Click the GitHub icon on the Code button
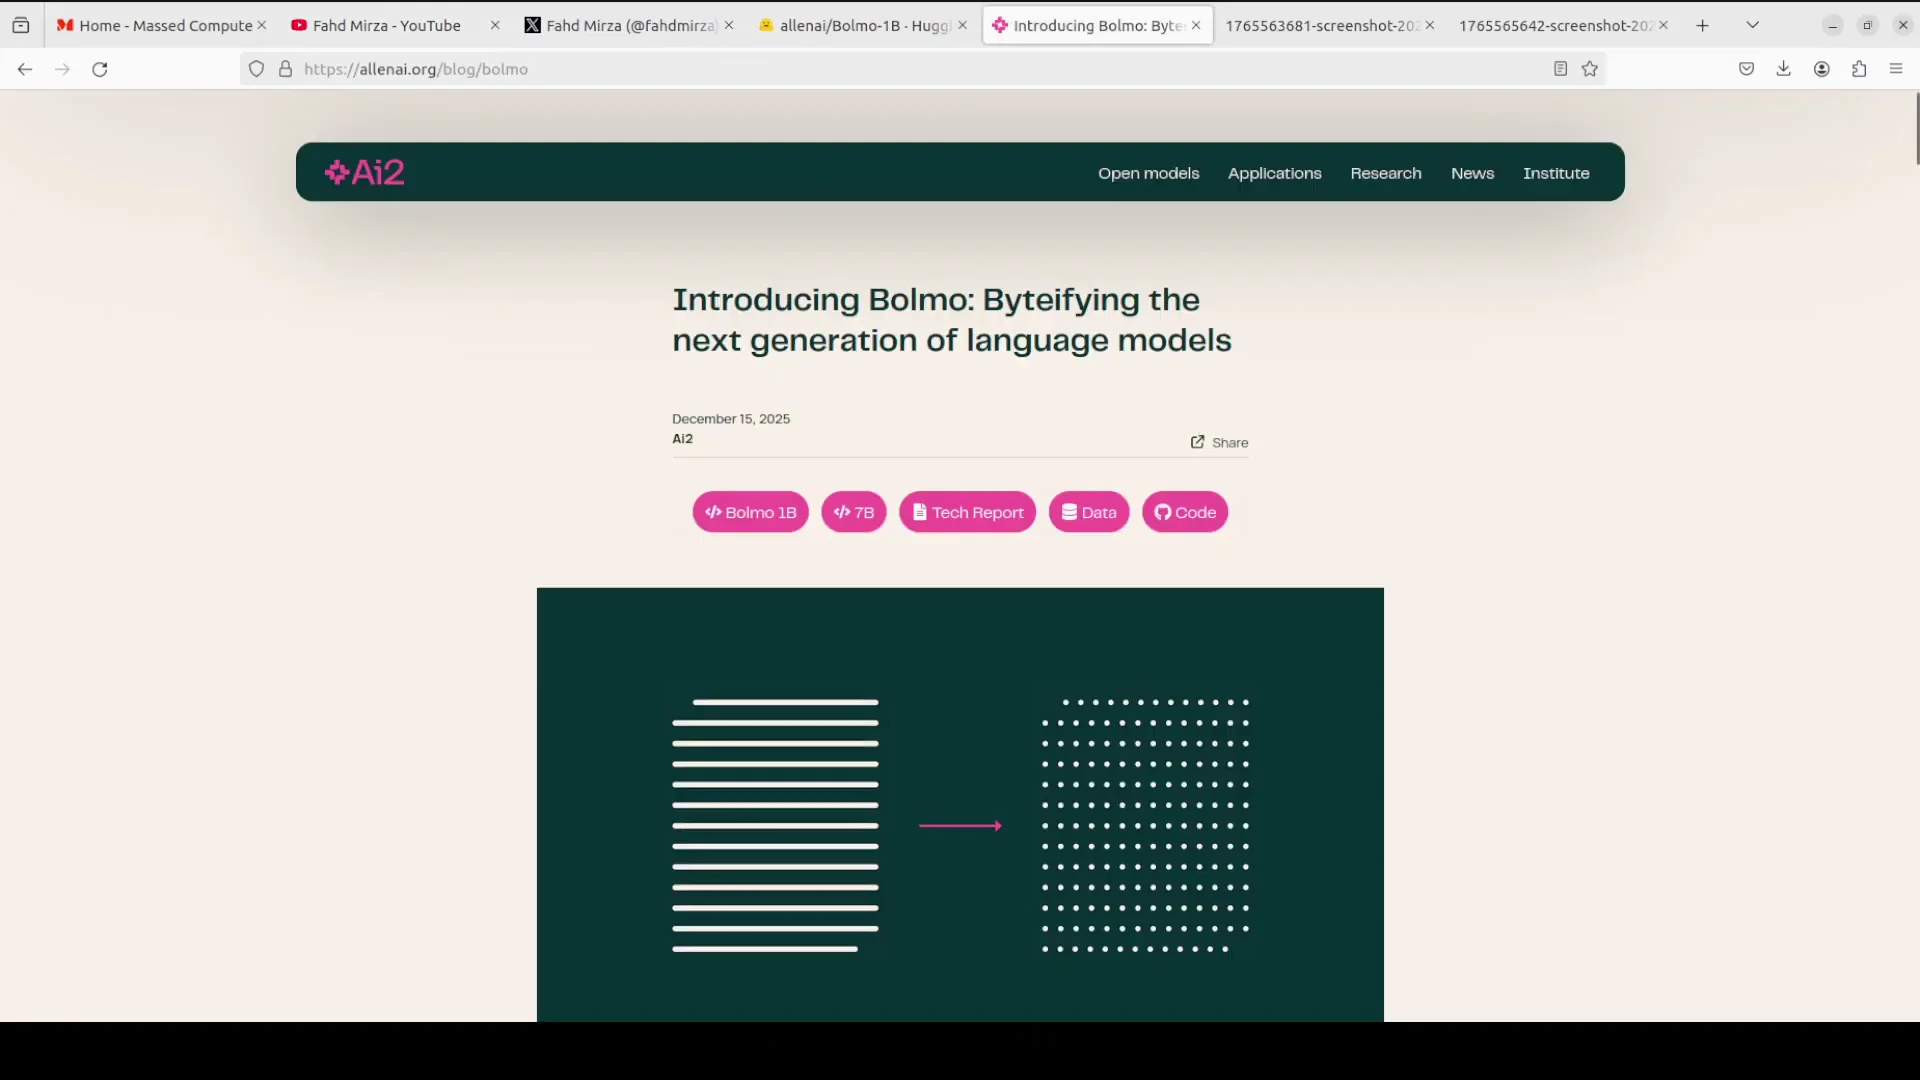The image size is (1920, 1080). pyautogui.click(x=1161, y=511)
